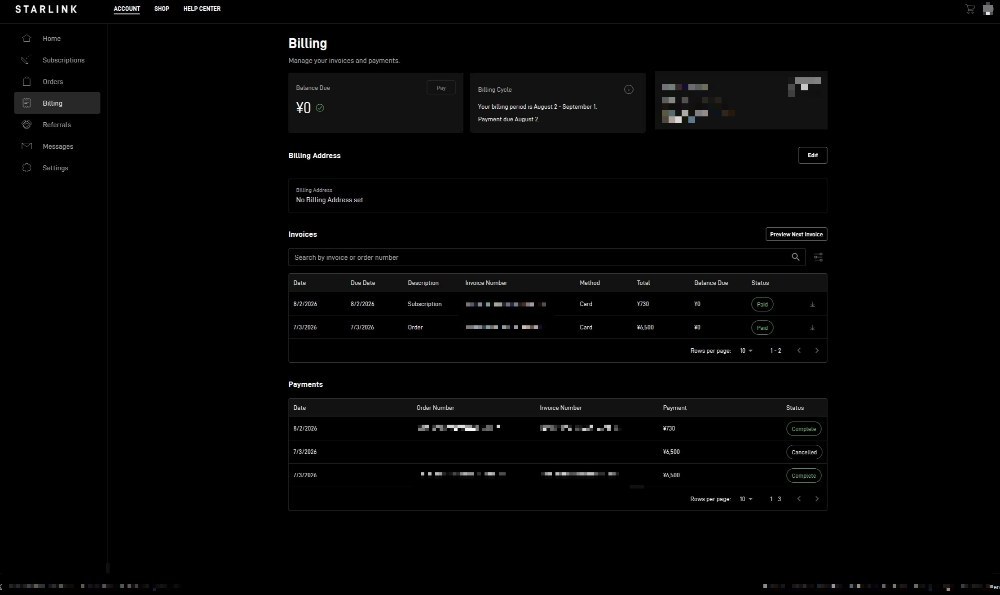Click the ¥730 total in Invoices
Screen dimensions: 1000x595
pos(643,304)
